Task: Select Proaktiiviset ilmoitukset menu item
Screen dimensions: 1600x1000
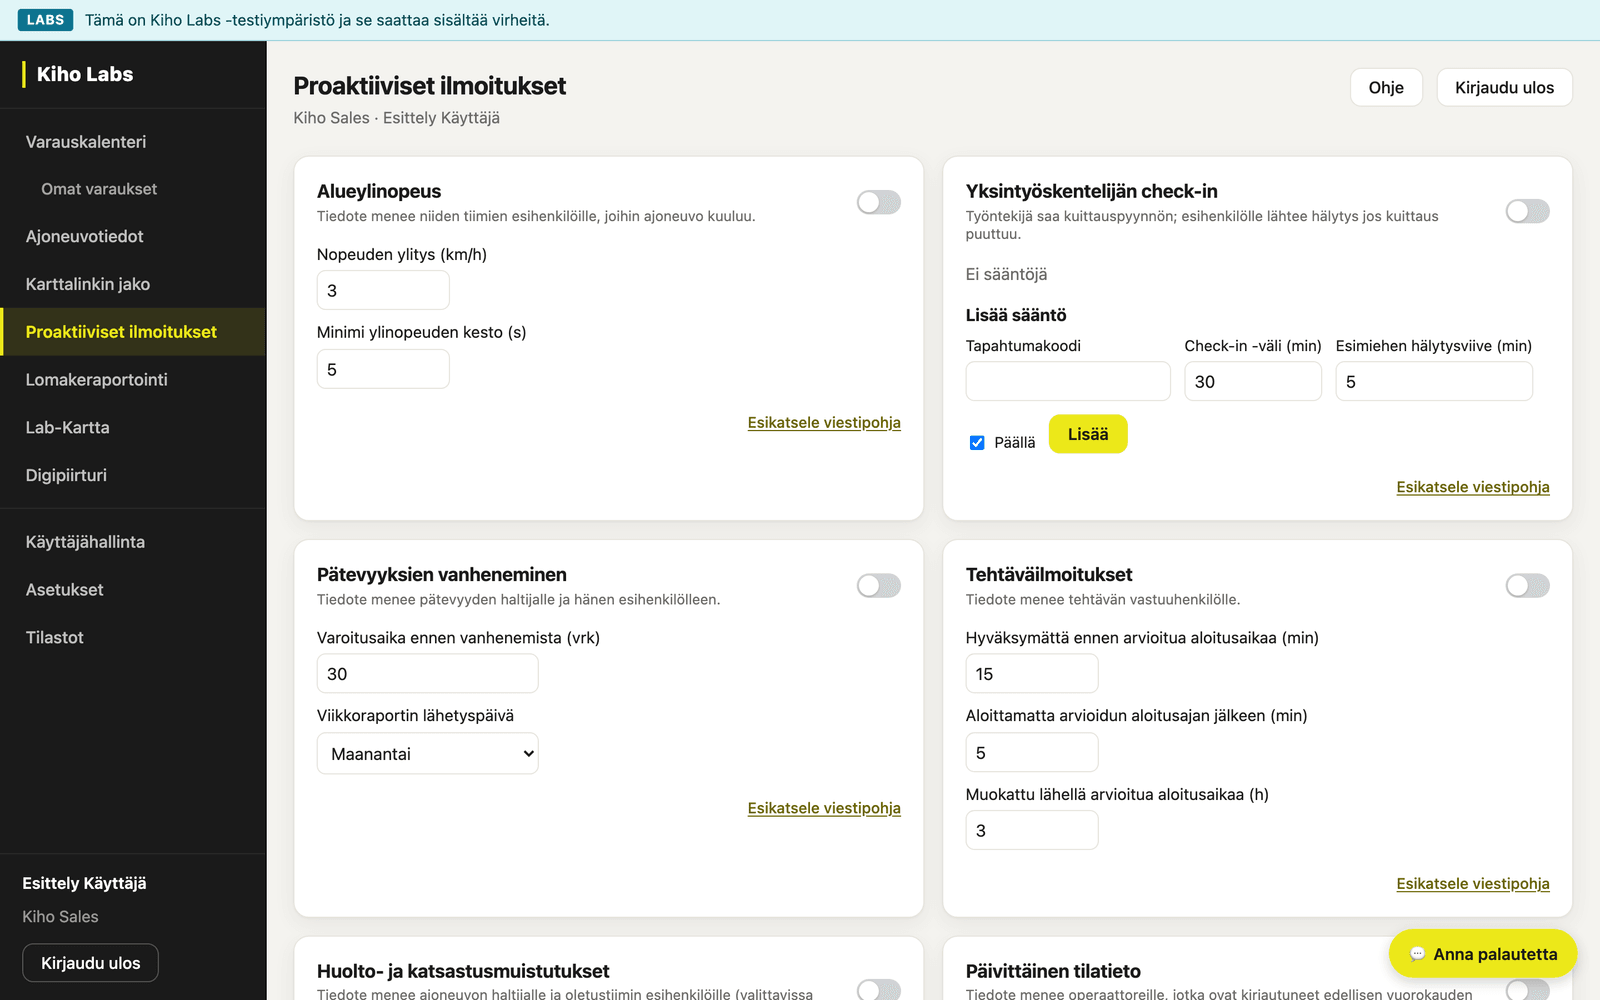Action: [133, 332]
